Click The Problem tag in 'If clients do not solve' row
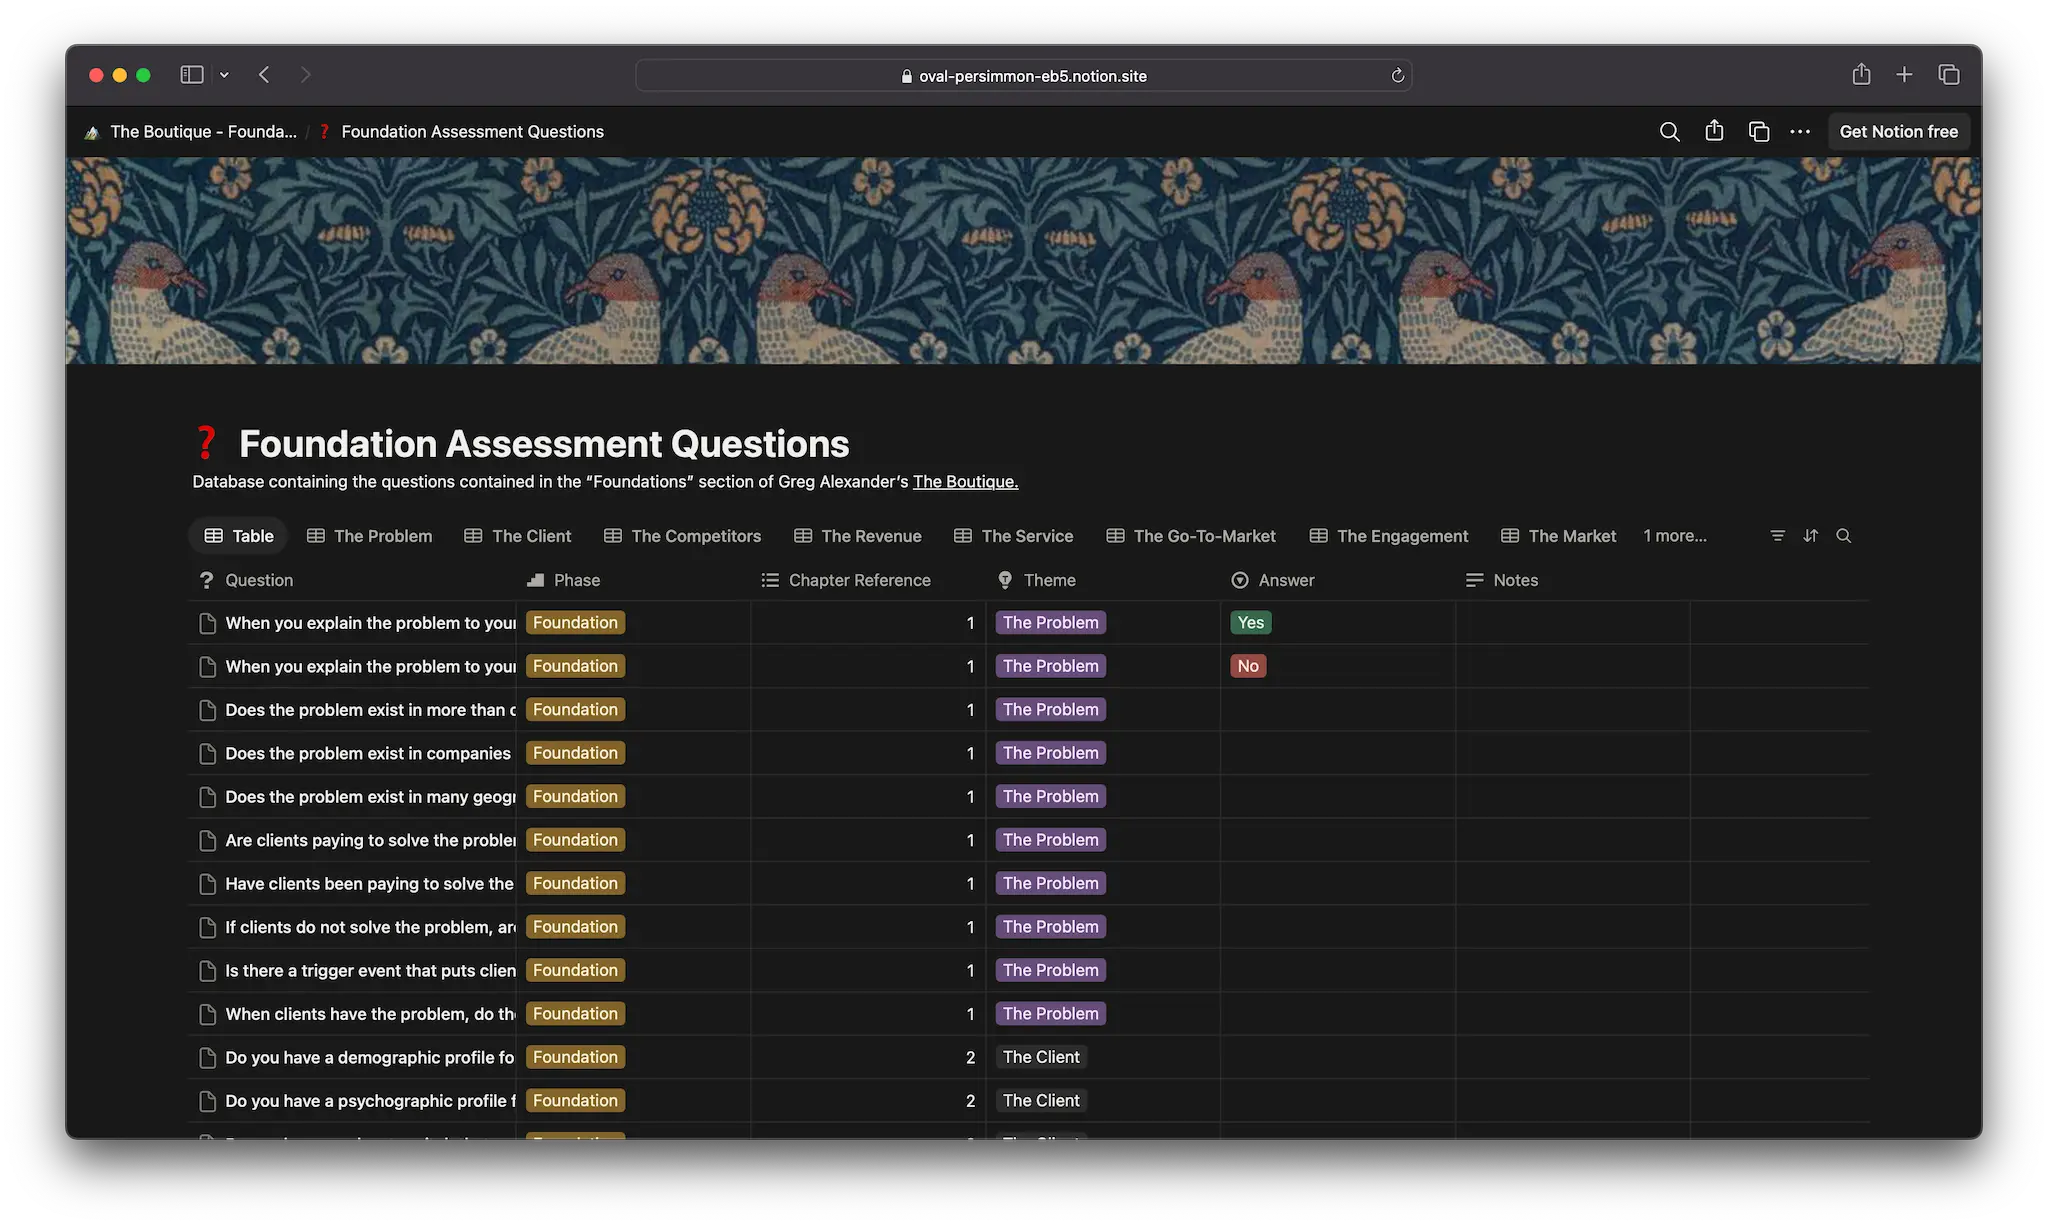The image size is (2048, 1226). click(x=1050, y=927)
